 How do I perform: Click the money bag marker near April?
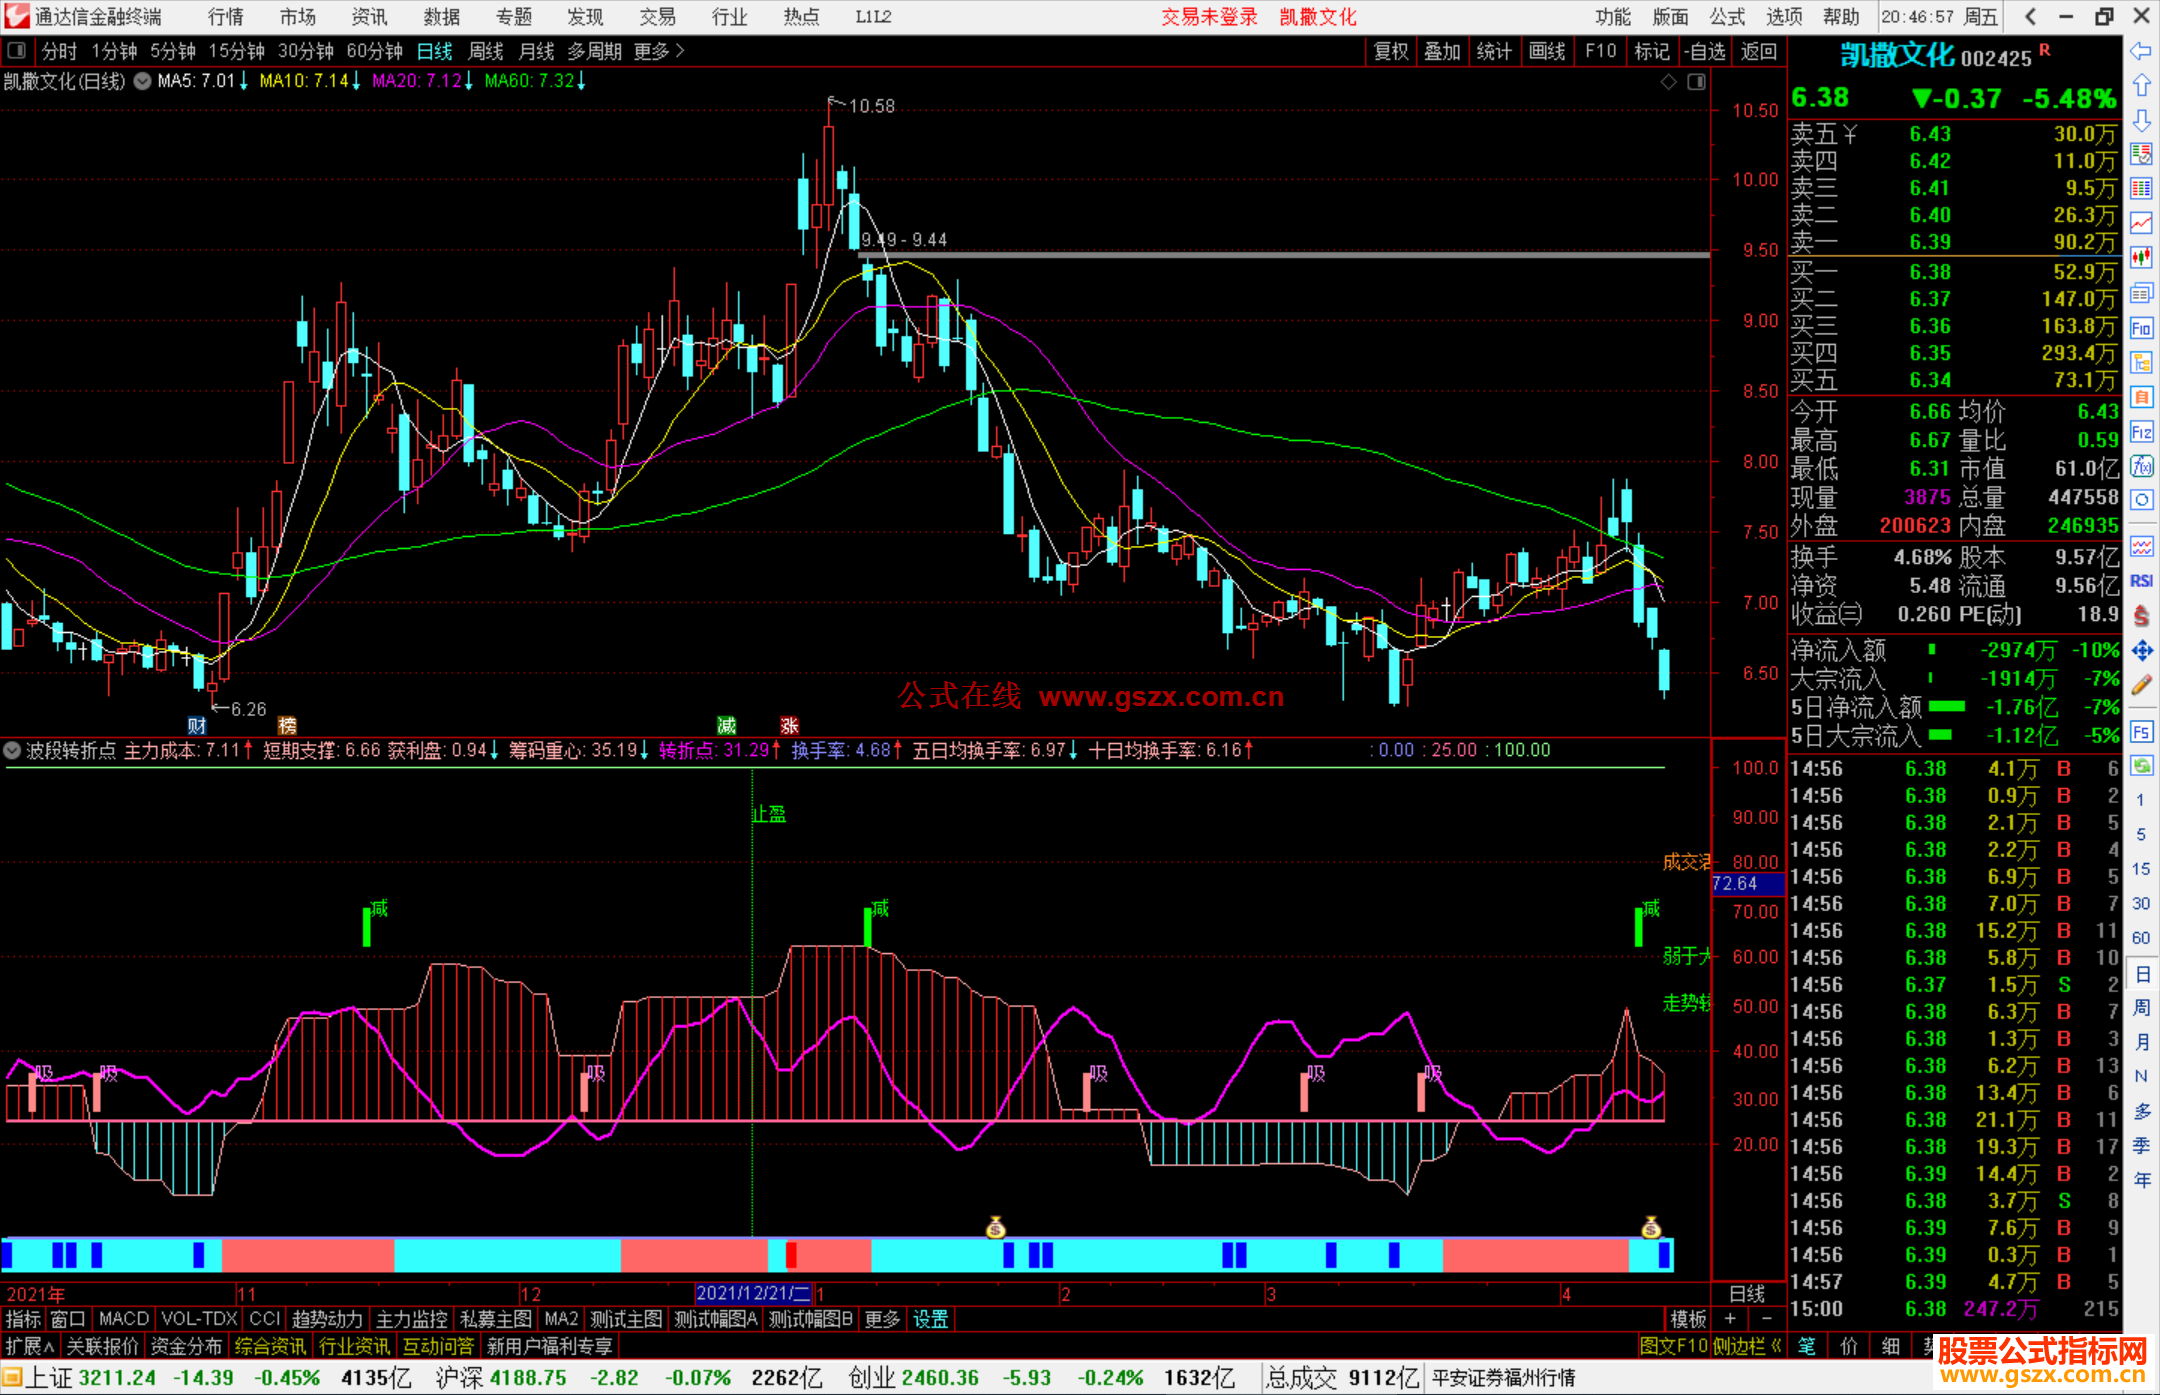pyautogui.click(x=1651, y=1227)
